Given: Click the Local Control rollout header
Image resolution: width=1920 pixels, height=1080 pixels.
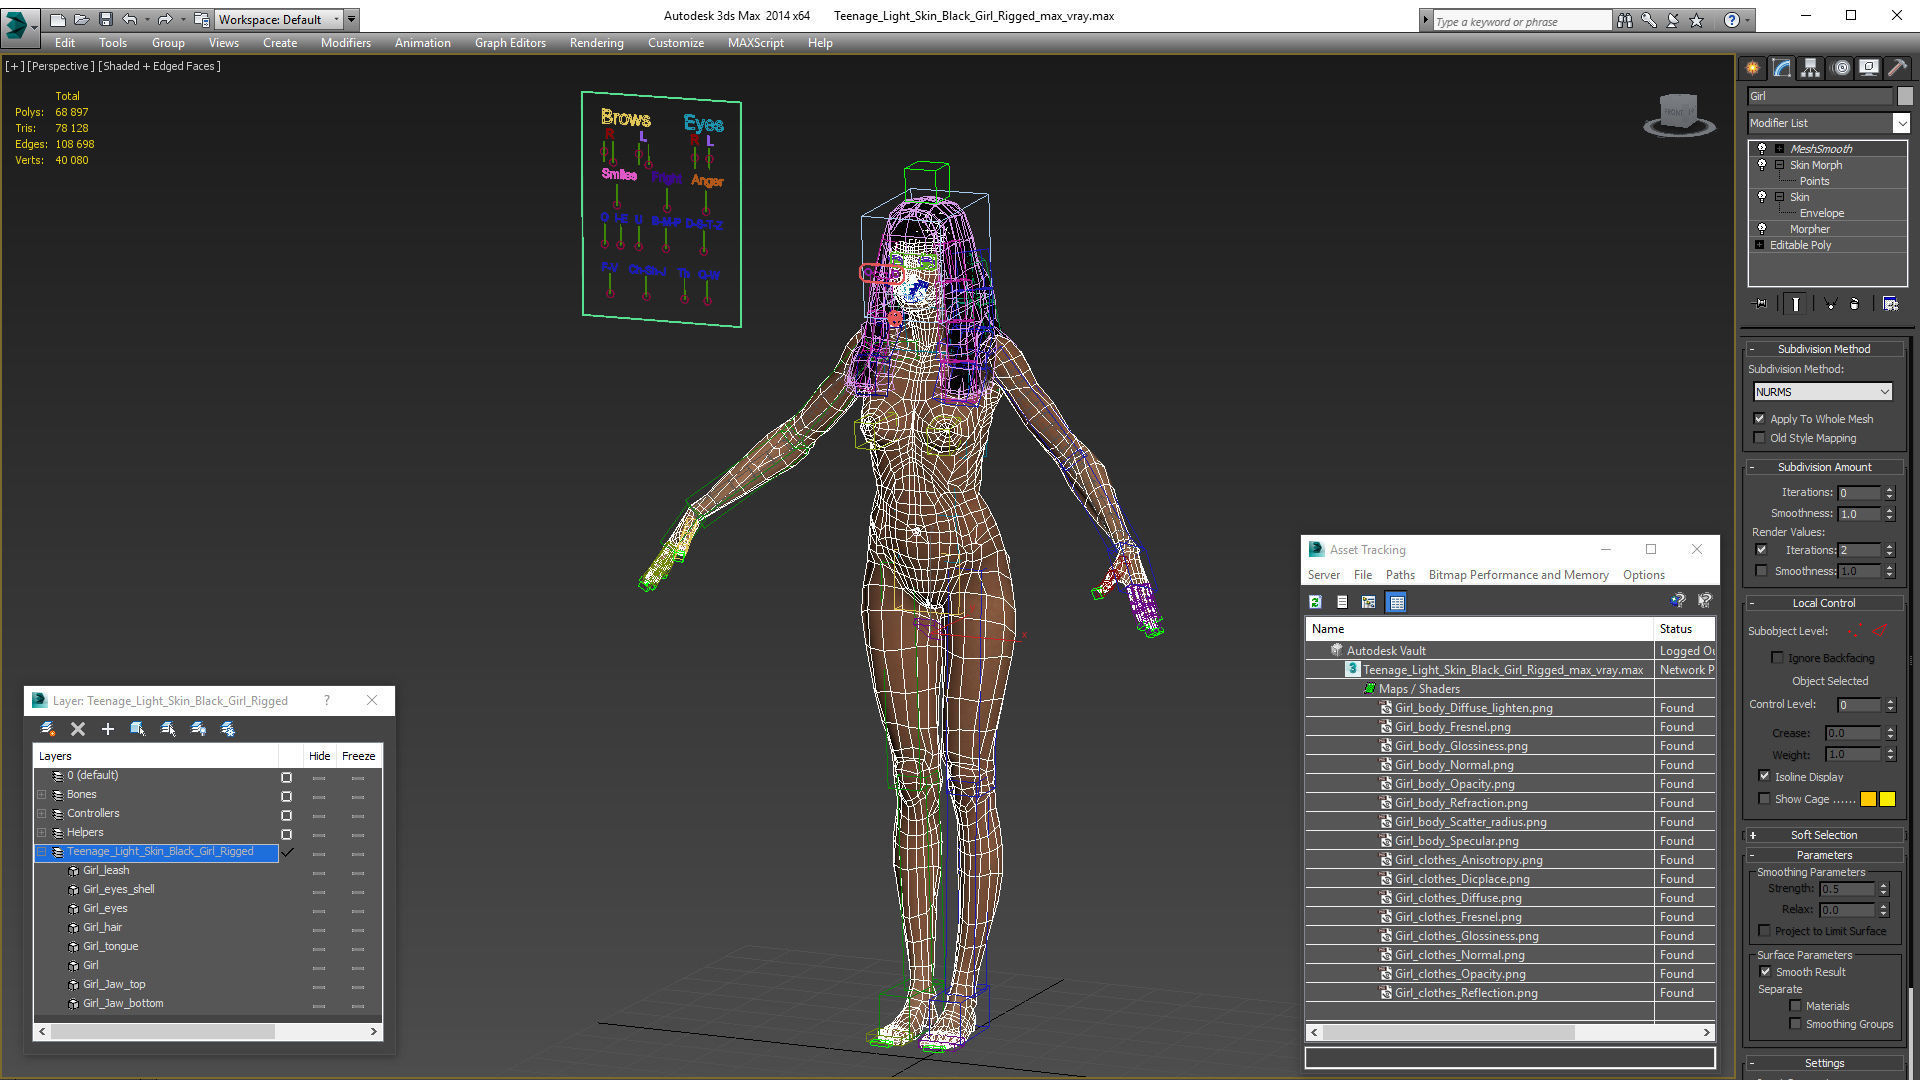Looking at the screenshot, I should 1823,603.
